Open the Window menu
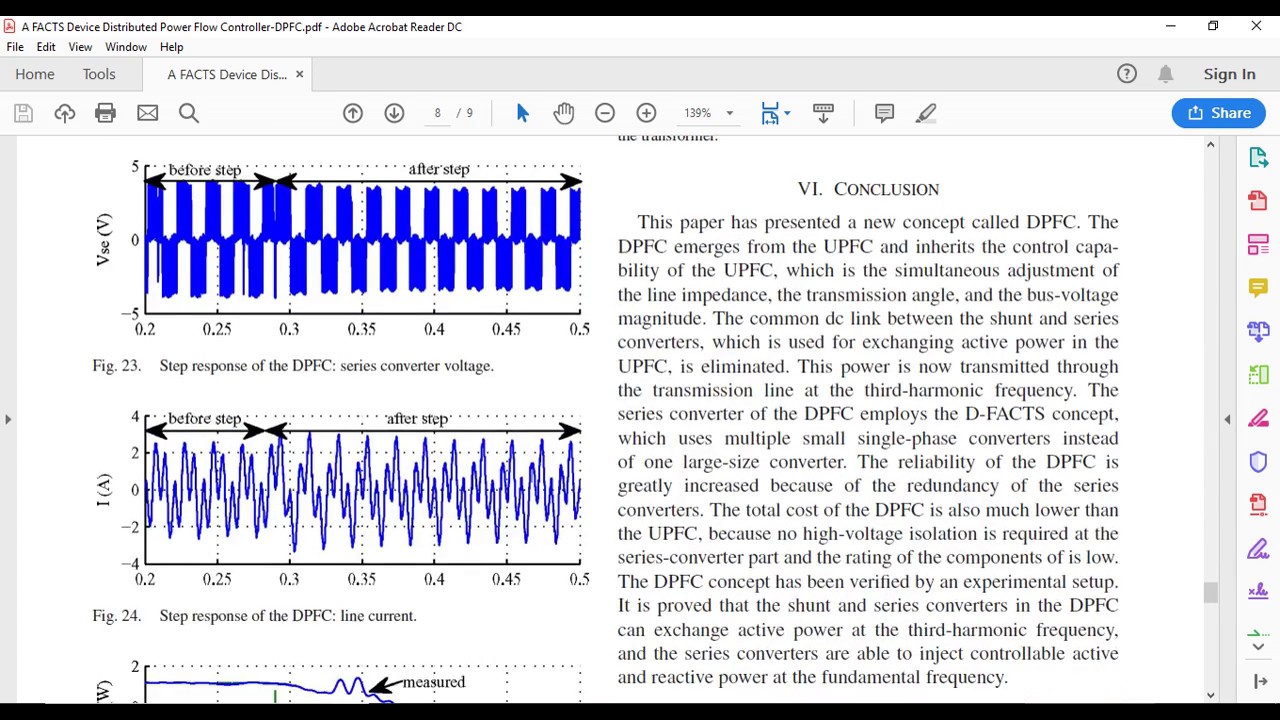The image size is (1280, 720). point(126,47)
